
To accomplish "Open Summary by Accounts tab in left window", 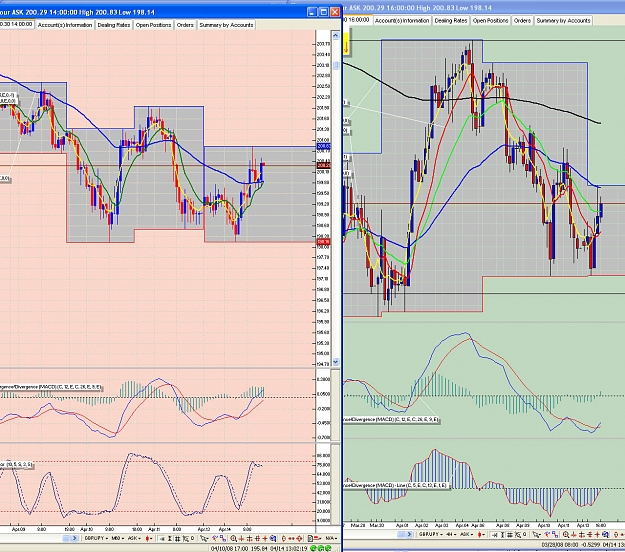I will [x=226, y=25].
